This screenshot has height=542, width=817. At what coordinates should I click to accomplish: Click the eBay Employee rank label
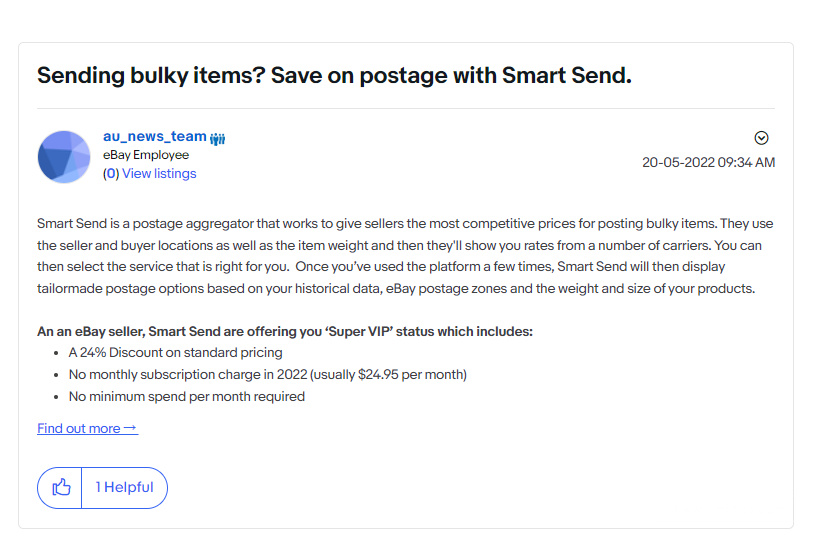pyautogui.click(x=145, y=155)
